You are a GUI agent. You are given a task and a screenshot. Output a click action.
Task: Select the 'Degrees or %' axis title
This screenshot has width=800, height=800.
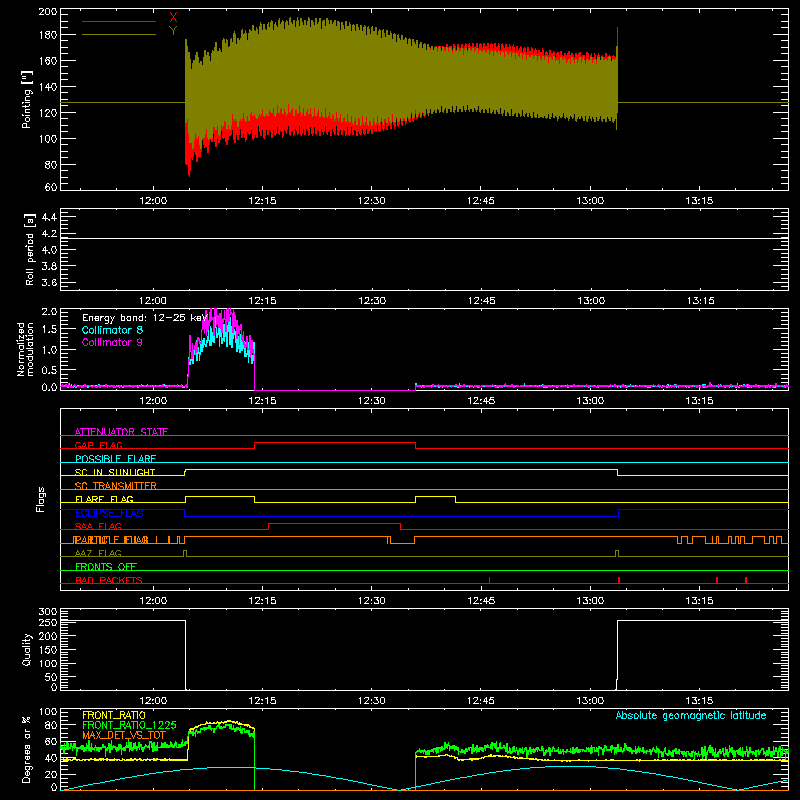click(x=27, y=749)
